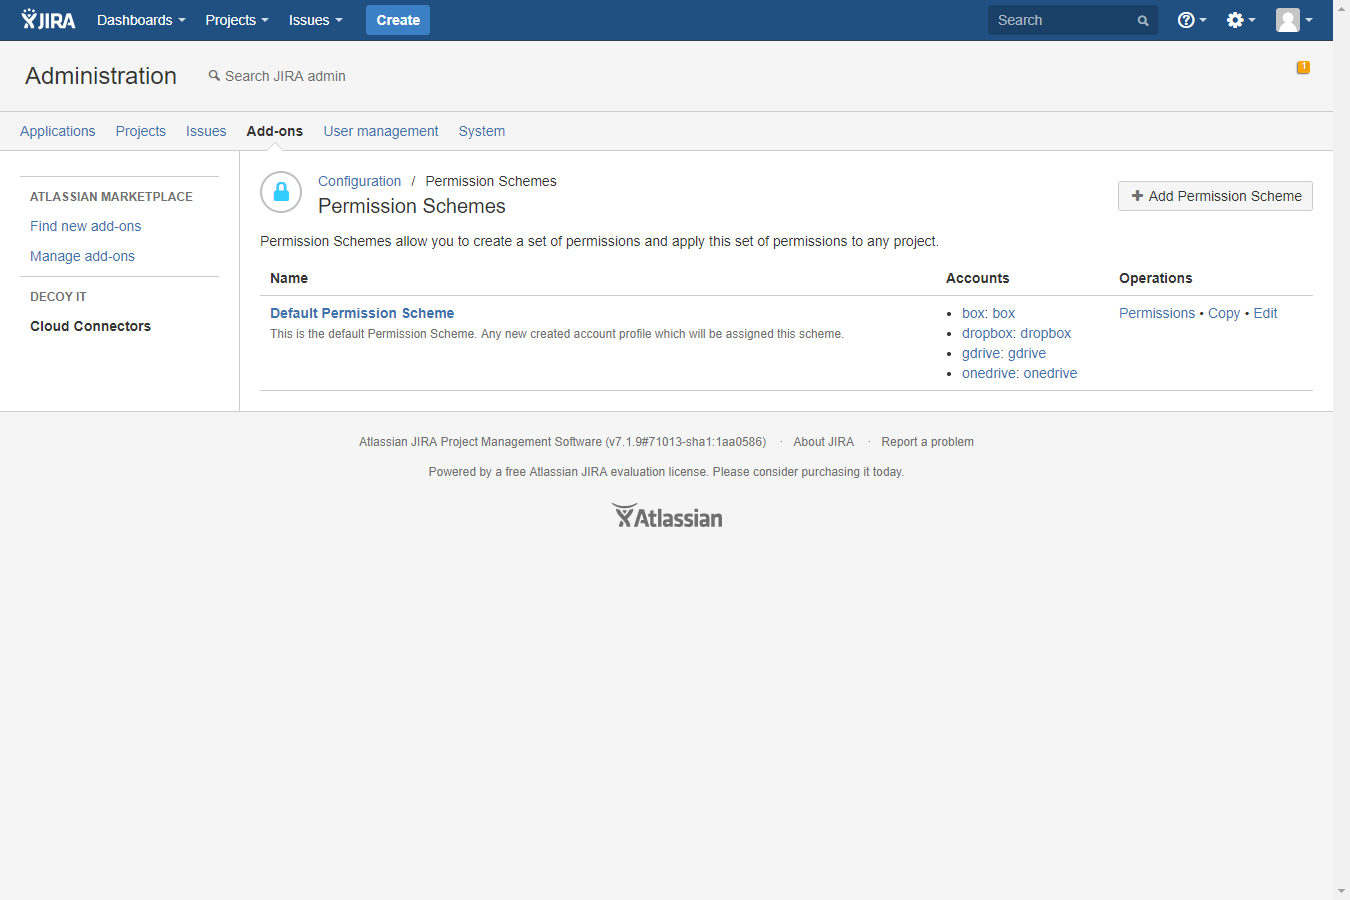Switch to User management tab
Image resolution: width=1350 pixels, height=900 pixels.
tap(381, 131)
